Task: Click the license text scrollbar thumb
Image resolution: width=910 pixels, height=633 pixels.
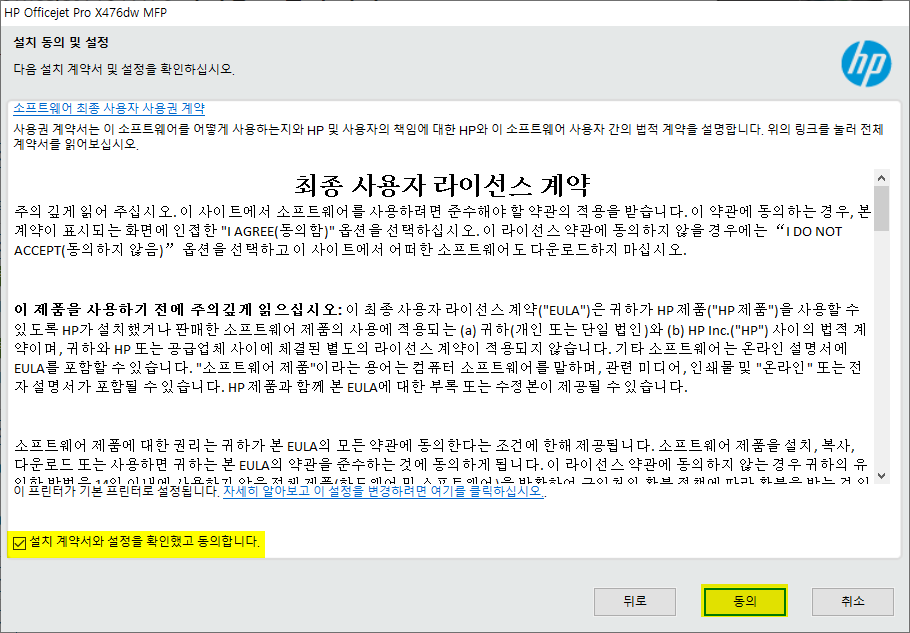Action: click(x=882, y=208)
